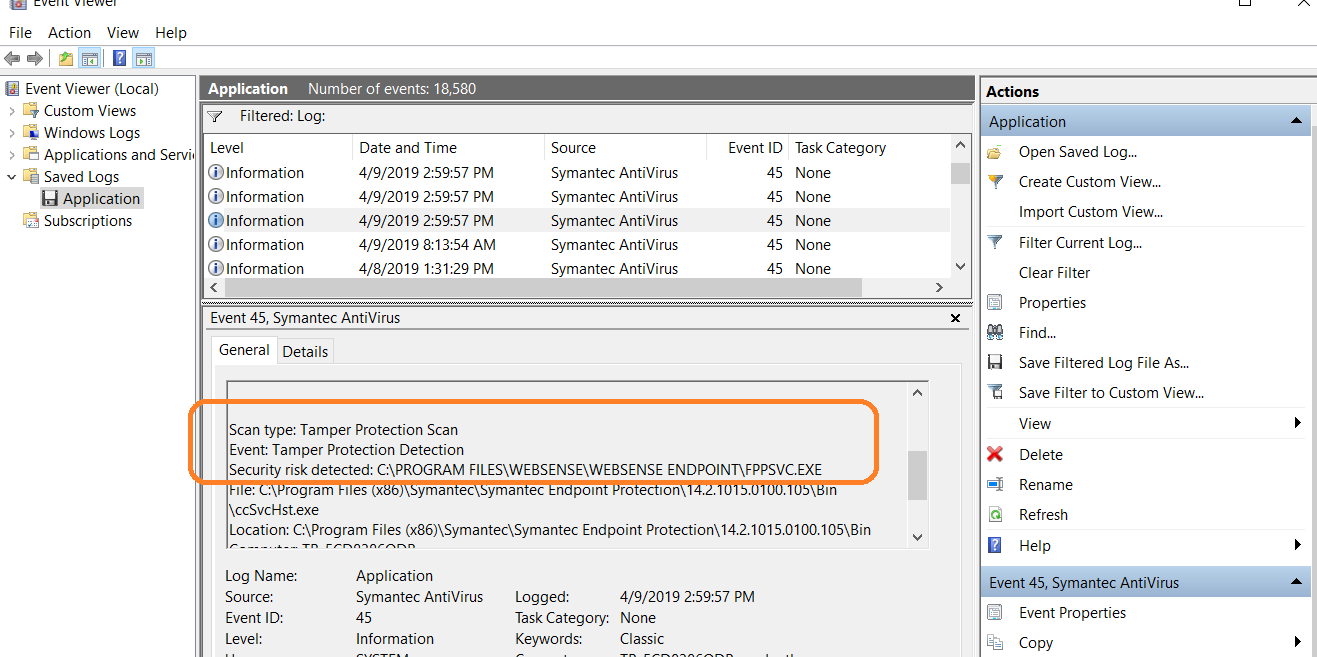
Task: Click the Save Filtered Log File As icon
Action: 994,362
